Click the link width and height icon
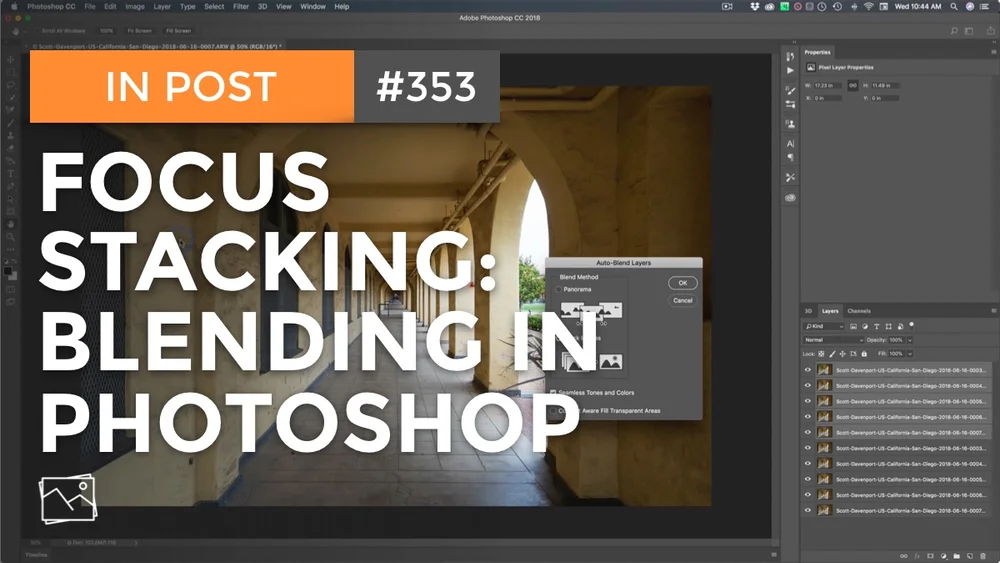1000x563 pixels. click(x=853, y=85)
